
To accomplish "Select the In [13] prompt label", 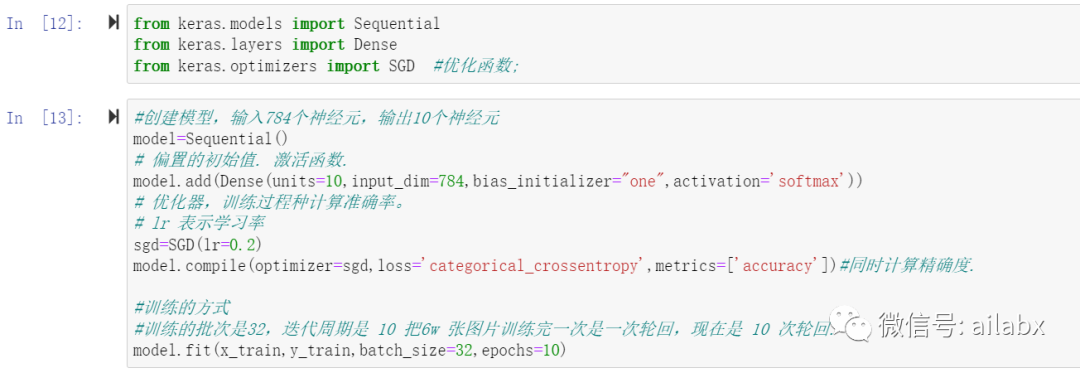I will (x=45, y=118).
